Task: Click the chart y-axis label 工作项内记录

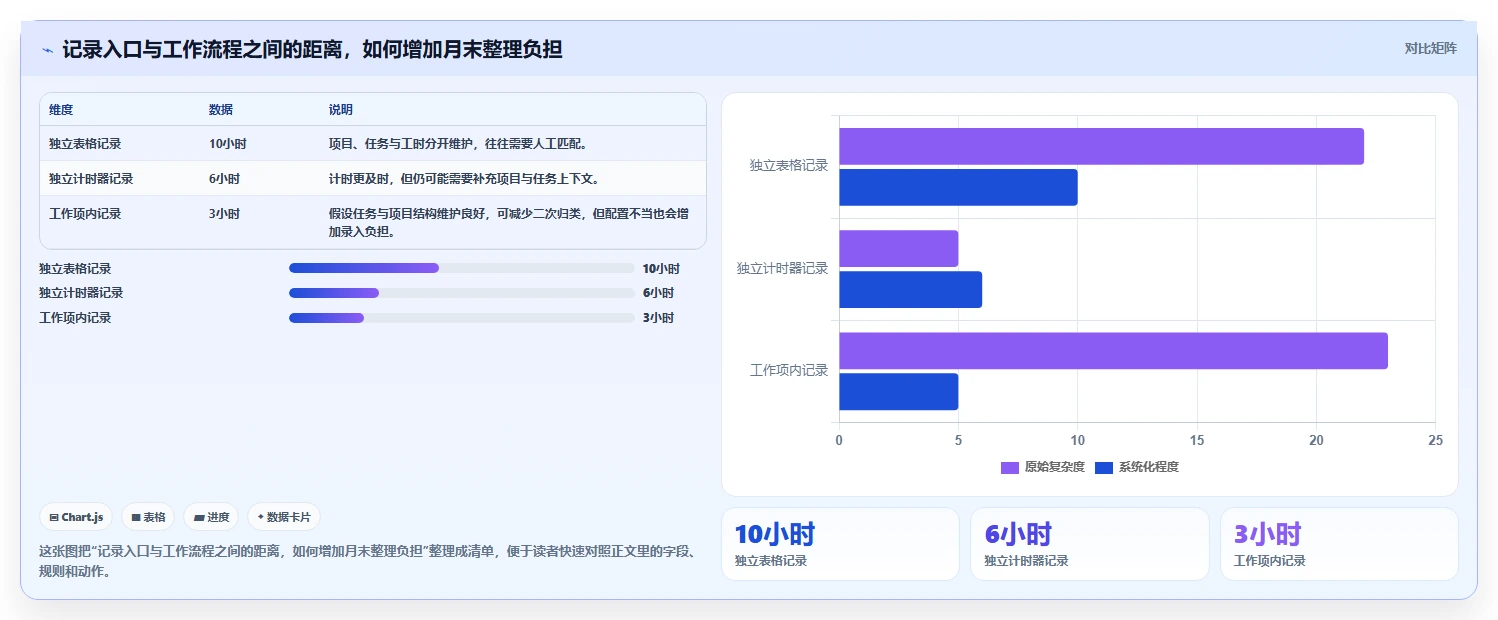Action: click(x=789, y=371)
